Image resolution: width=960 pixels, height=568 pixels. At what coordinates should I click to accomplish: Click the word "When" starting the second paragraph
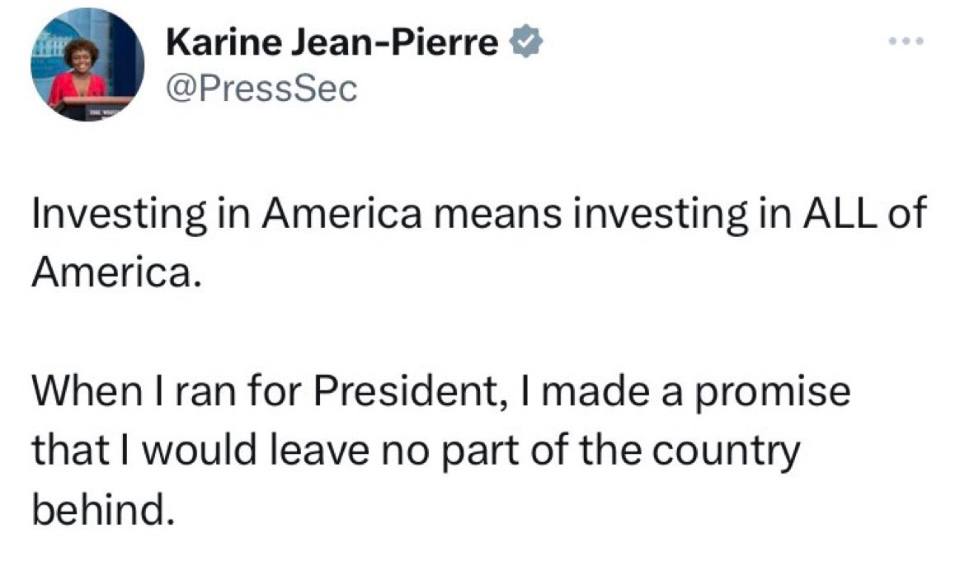pyautogui.click(x=80, y=390)
